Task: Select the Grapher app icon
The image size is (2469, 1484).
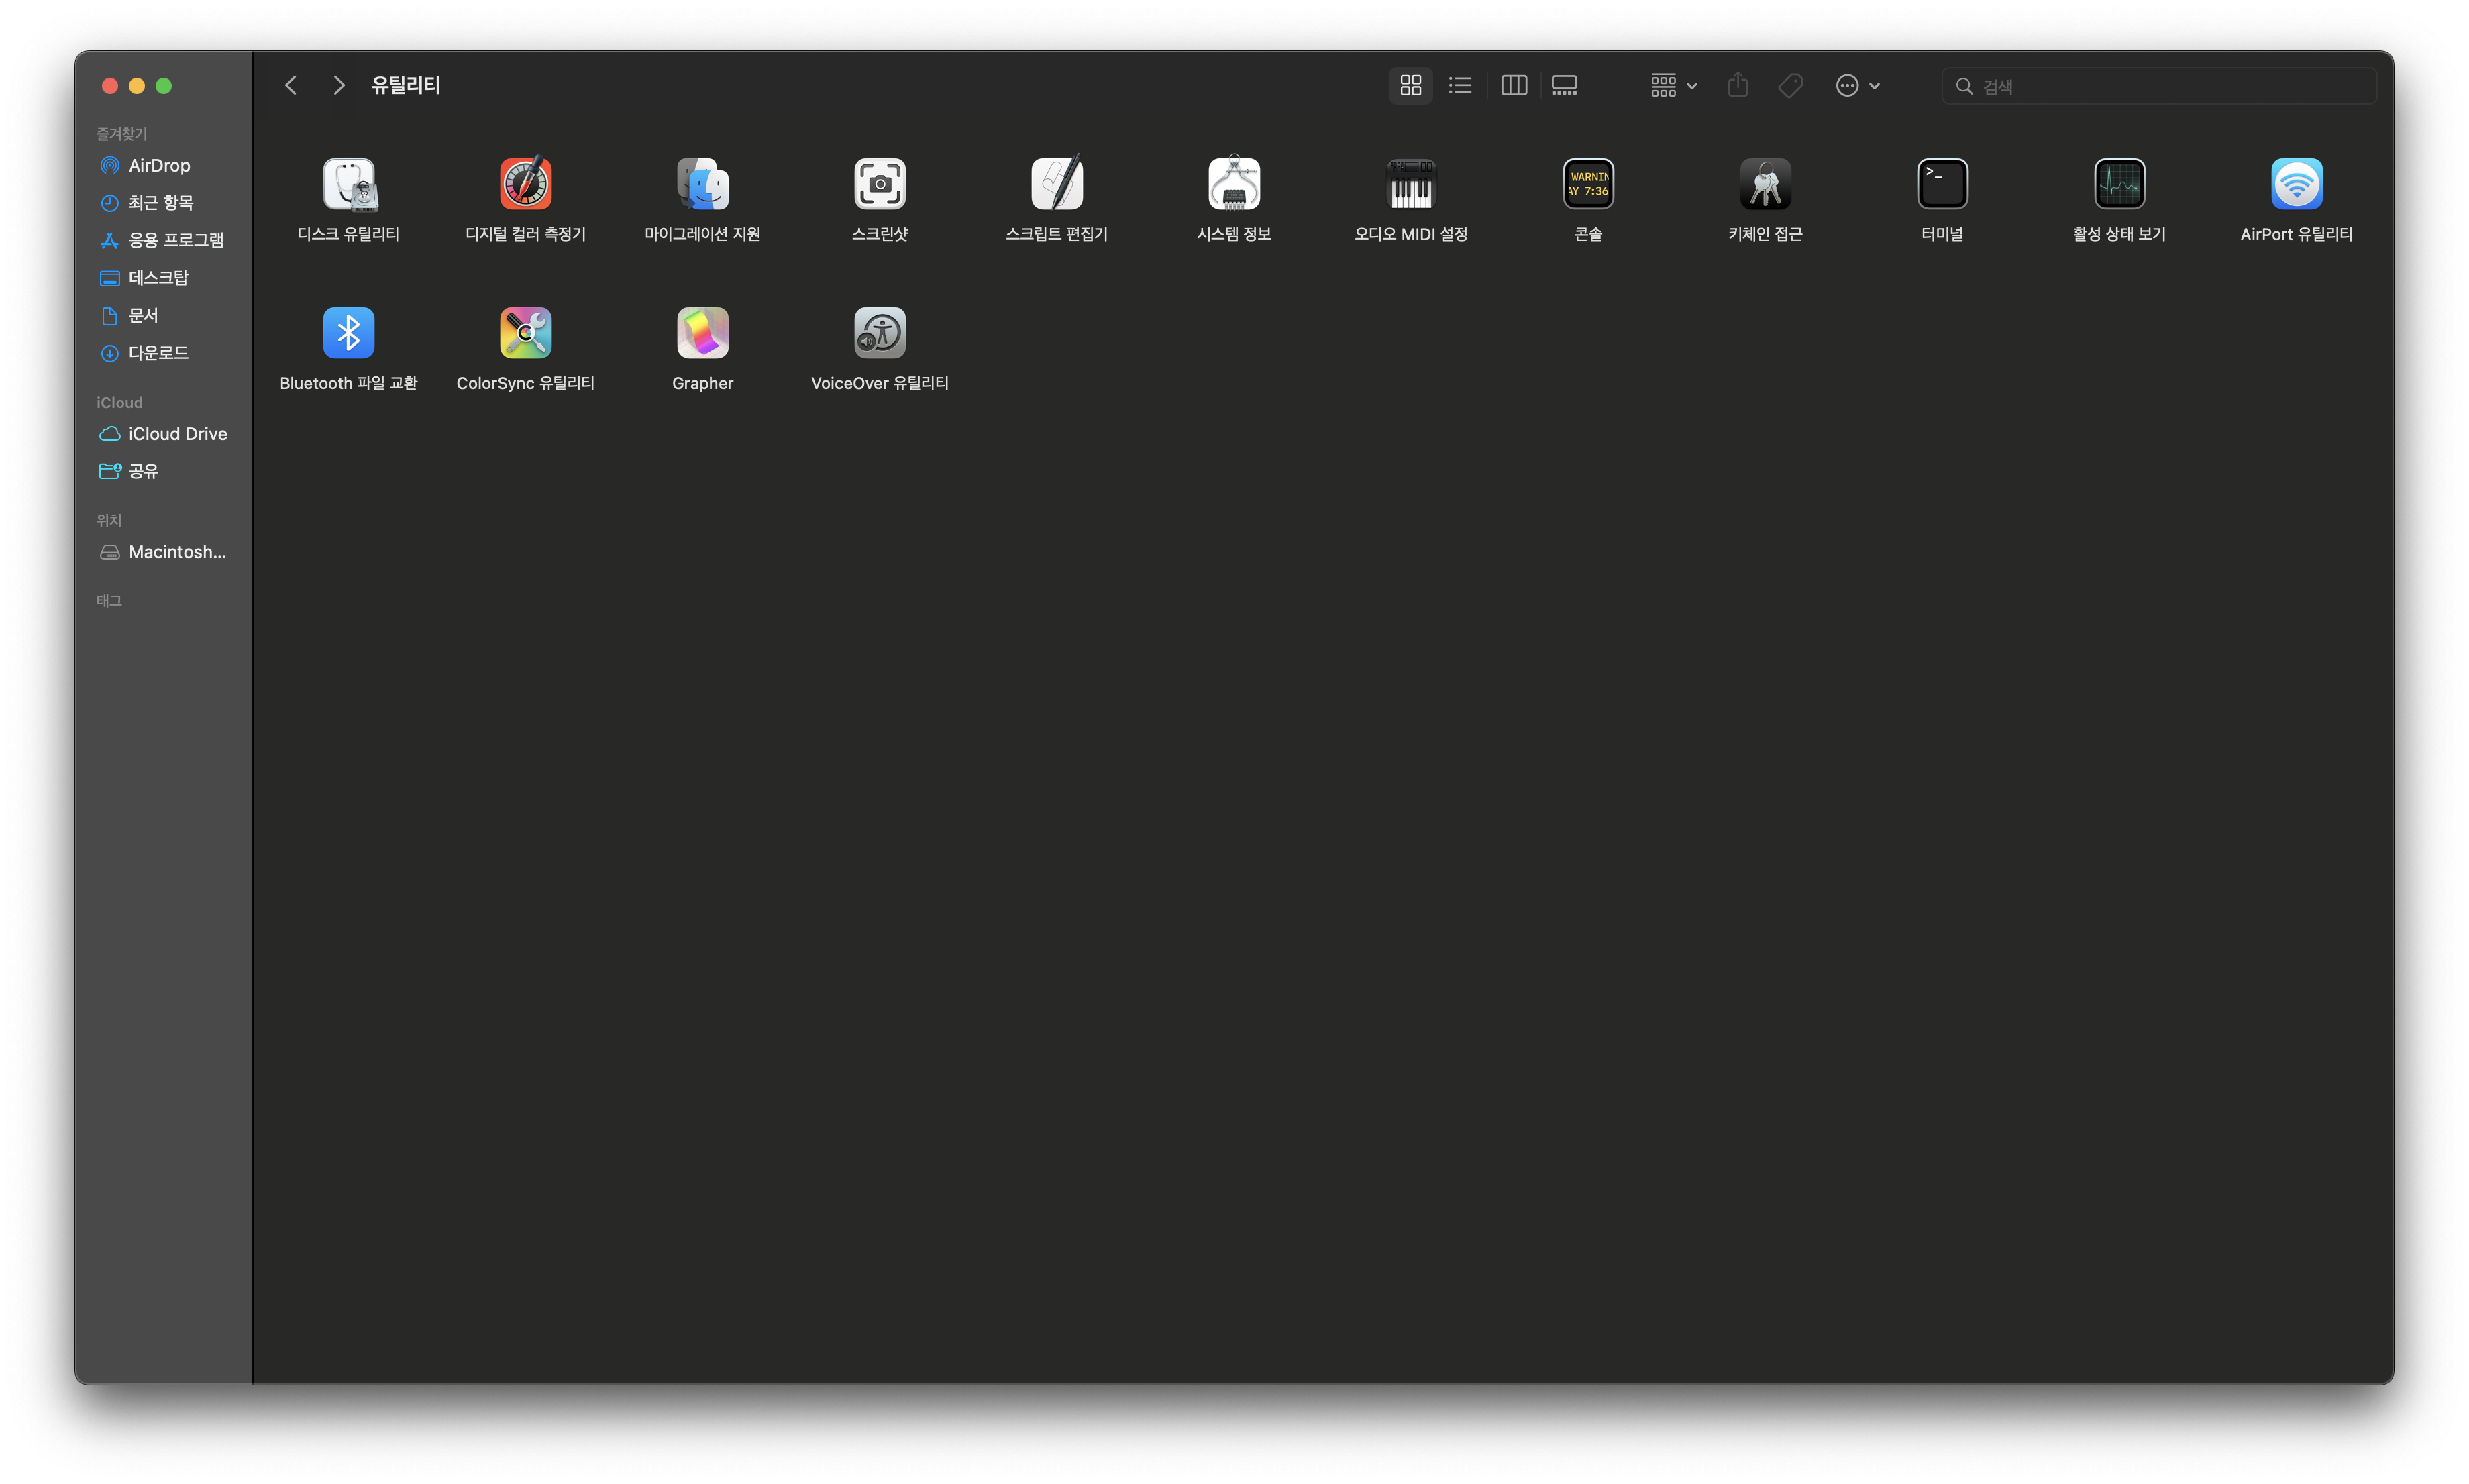Action: tap(702, 333)
